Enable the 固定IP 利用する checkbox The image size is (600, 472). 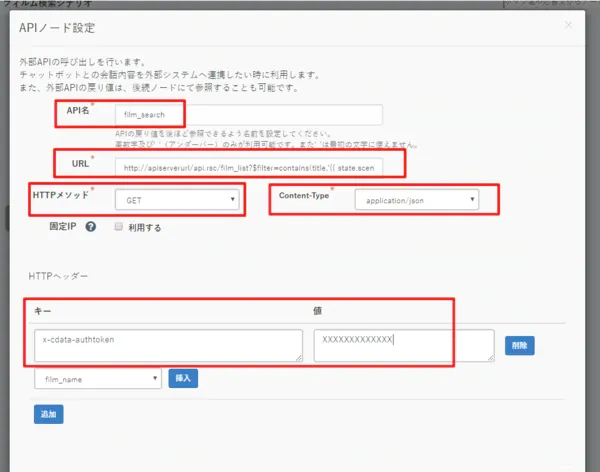119,227
